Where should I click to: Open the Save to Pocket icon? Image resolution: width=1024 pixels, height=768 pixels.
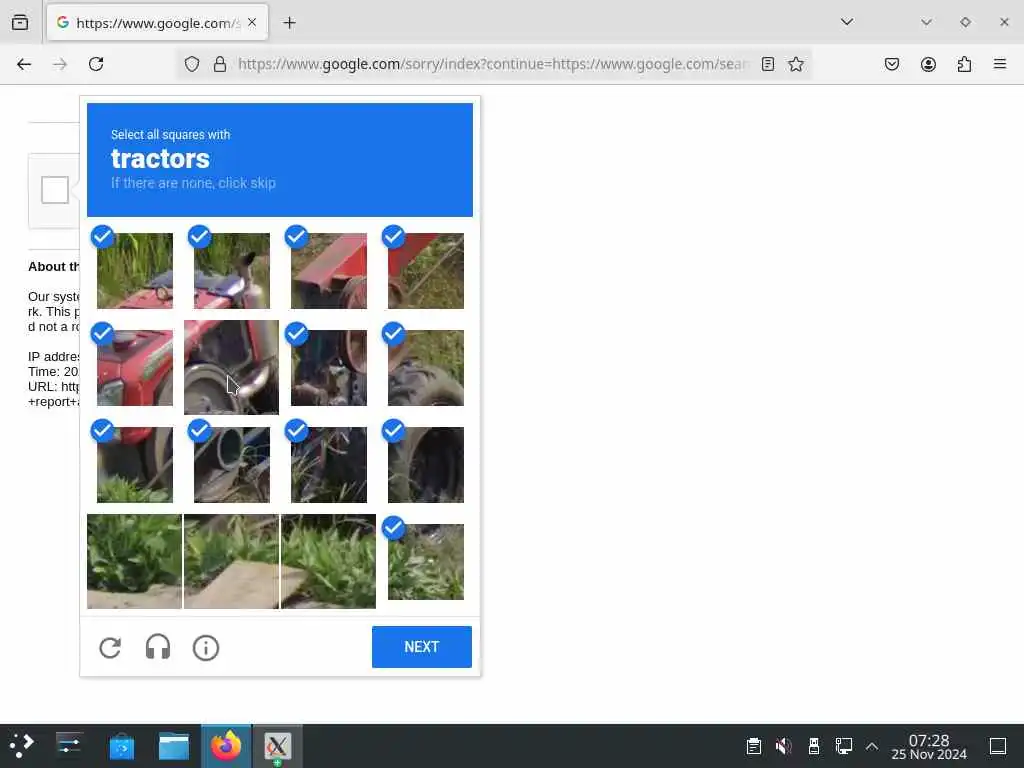pyautogui.click(x=892, y=64)
